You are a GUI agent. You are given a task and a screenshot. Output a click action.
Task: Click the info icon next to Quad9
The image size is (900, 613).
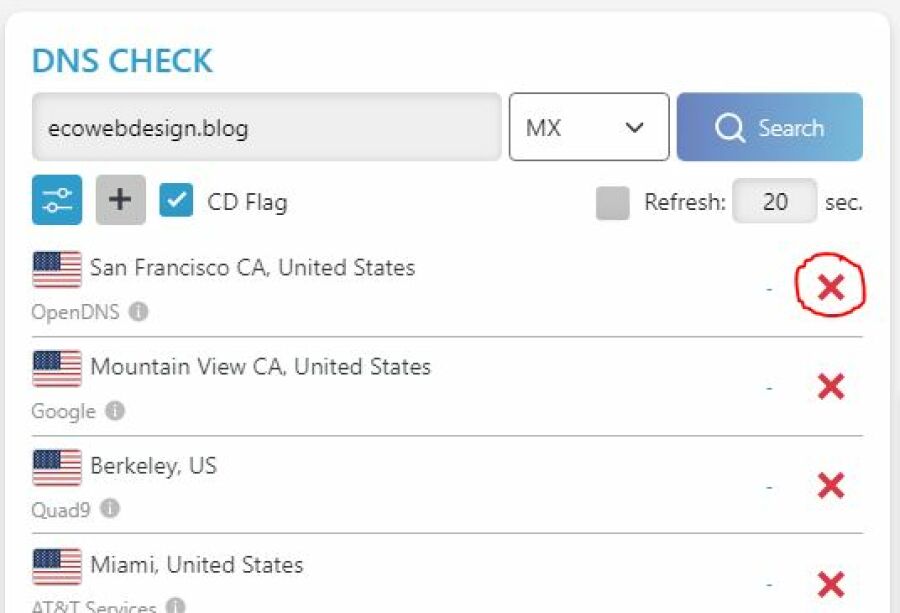[110, 509]
